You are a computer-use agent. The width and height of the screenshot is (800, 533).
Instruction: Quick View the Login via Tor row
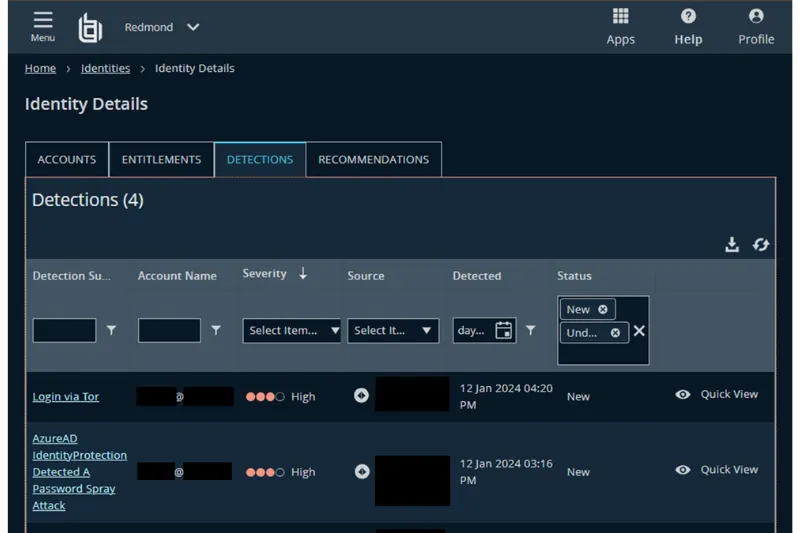pyautogui.click(x=717, y=394)
